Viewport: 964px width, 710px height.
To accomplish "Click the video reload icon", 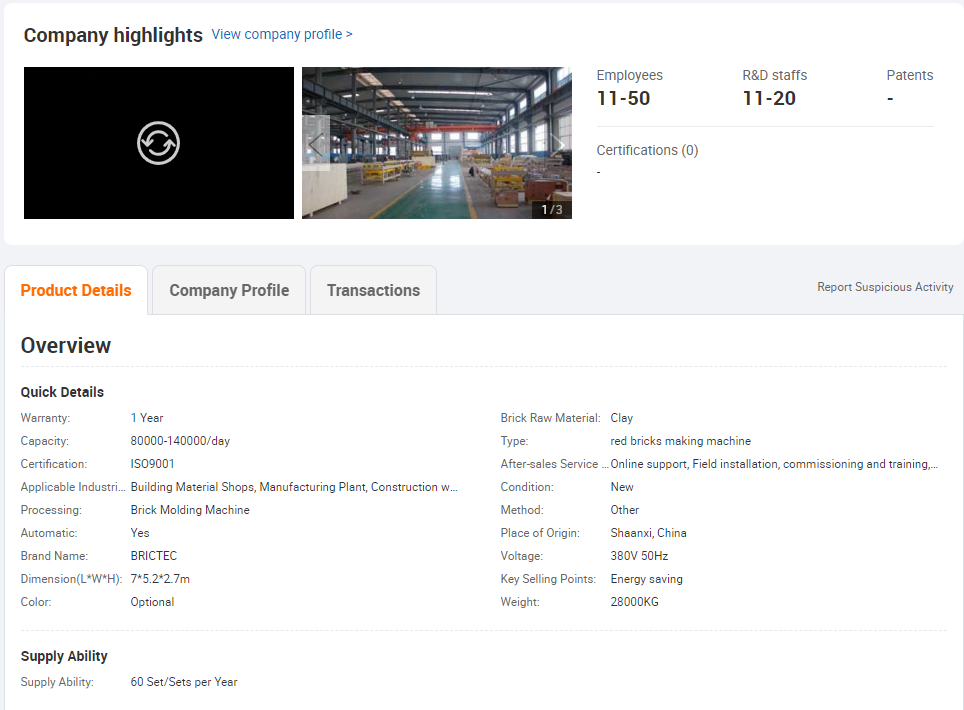I will (x=158, y=143).
